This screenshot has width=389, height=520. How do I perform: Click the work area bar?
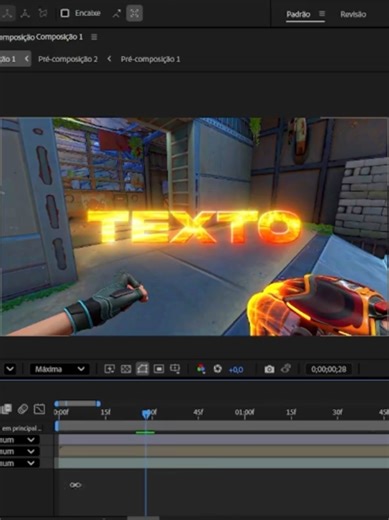click(x=223, y=426)
